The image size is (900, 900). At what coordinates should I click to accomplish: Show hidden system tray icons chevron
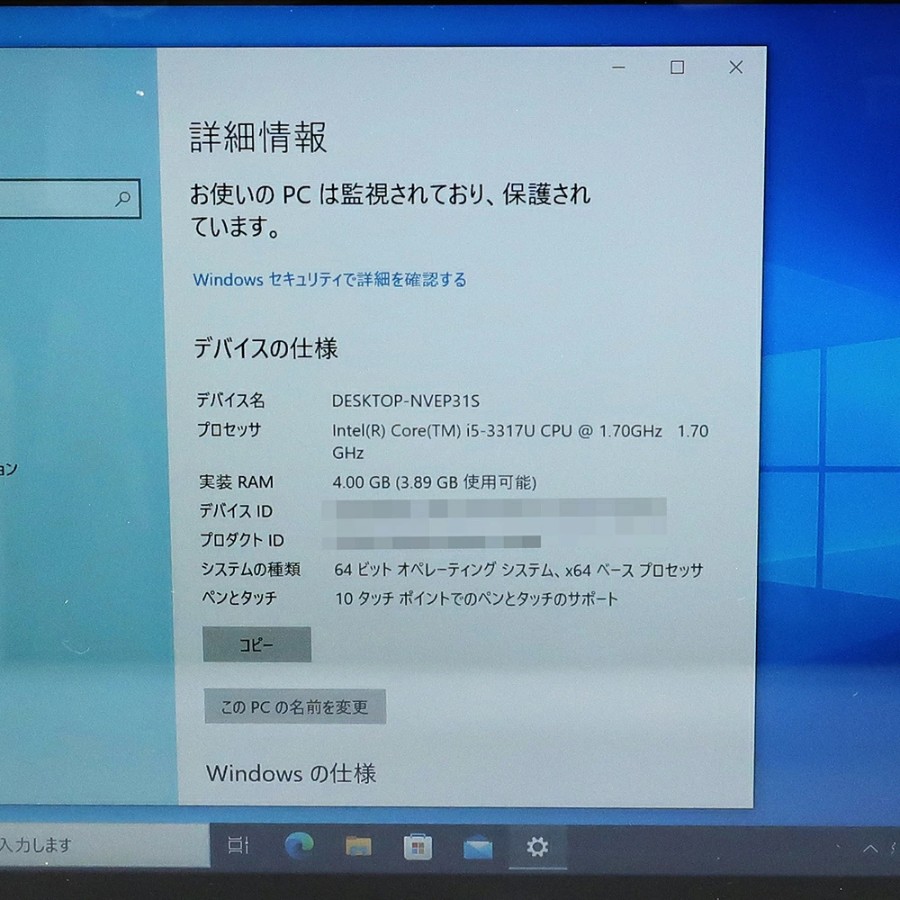[x=870, y=849]
